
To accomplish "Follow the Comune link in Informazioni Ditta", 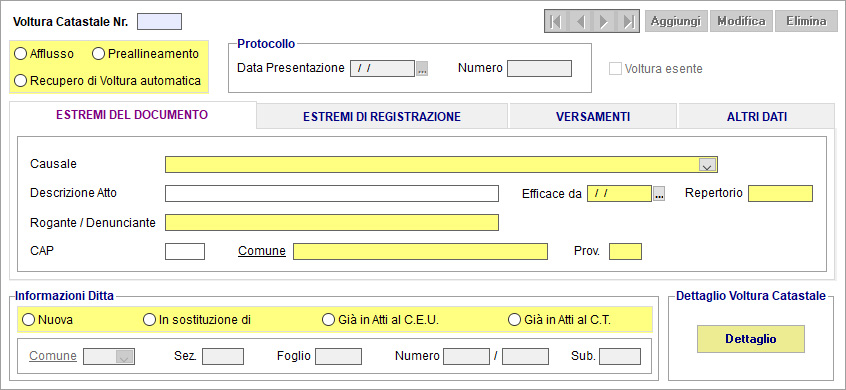I will [53, 356].
